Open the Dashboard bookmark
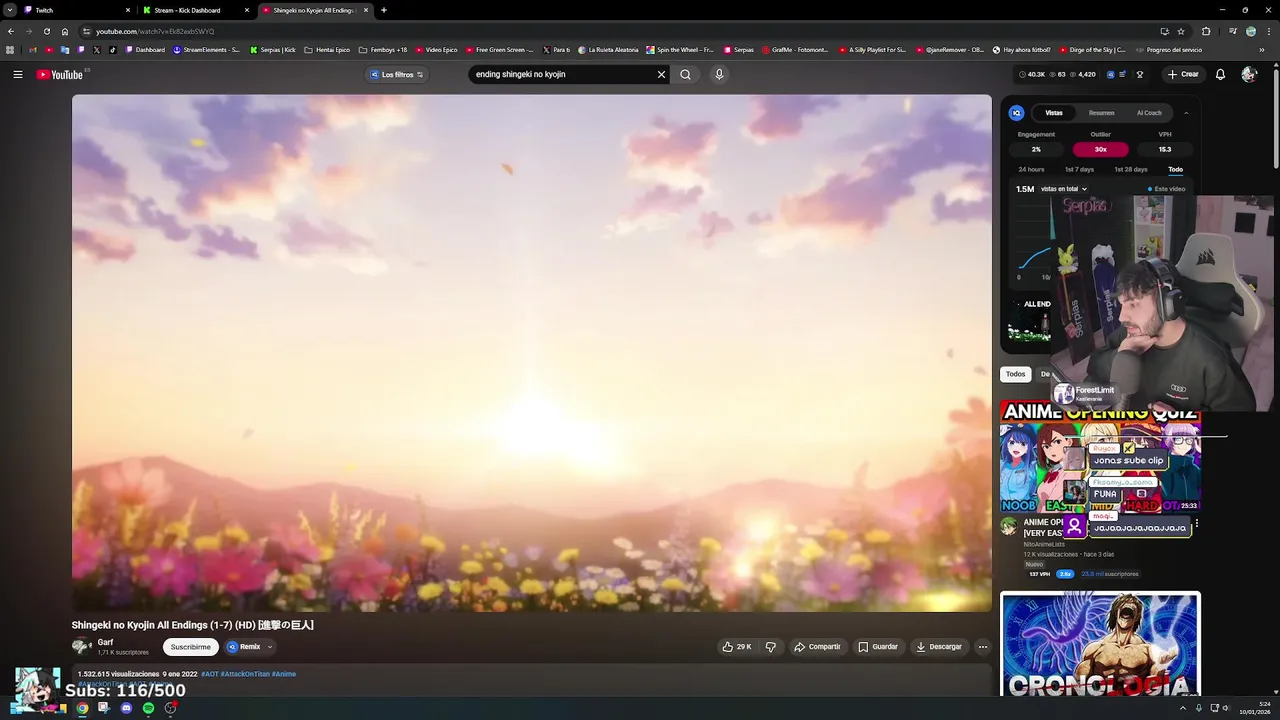The height and width of the screenshot is (720, 1280). click(x=145, y=50)
